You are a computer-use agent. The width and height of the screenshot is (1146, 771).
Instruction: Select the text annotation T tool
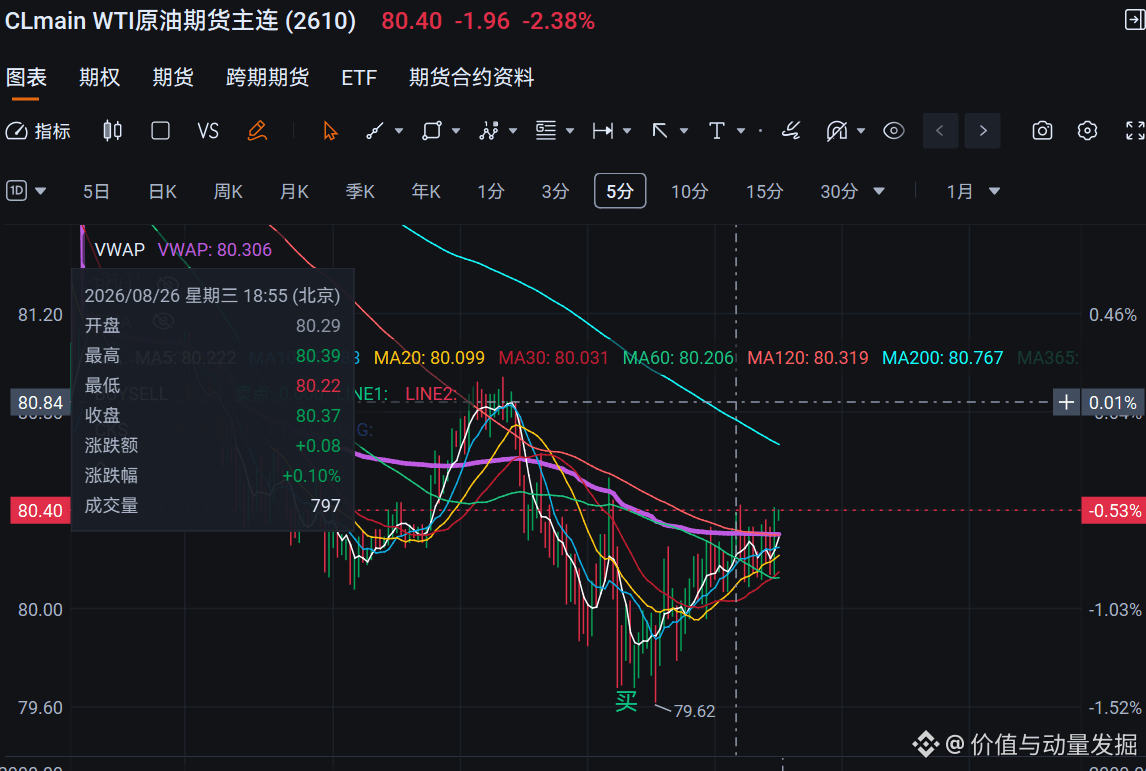[717, 131]
